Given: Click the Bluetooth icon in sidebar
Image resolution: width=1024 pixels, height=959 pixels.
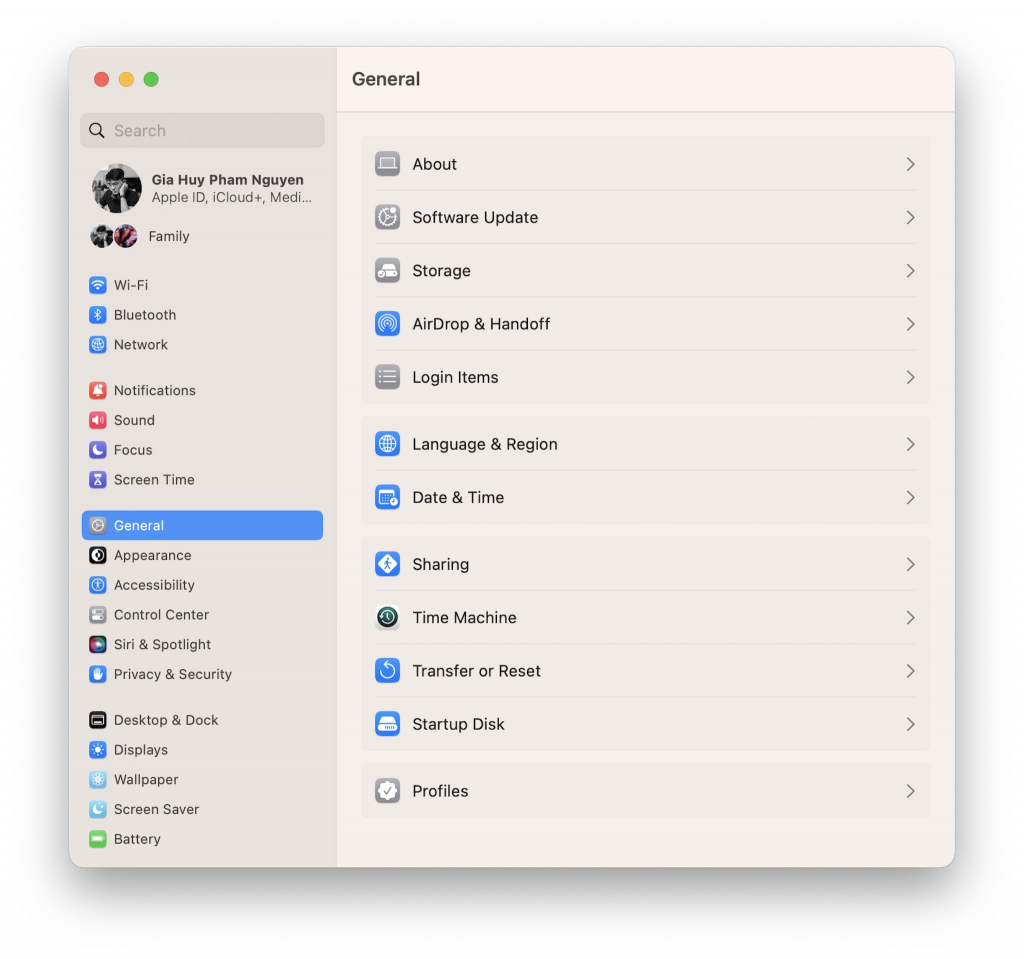Looking at the screenshot, I should point(98,315).
